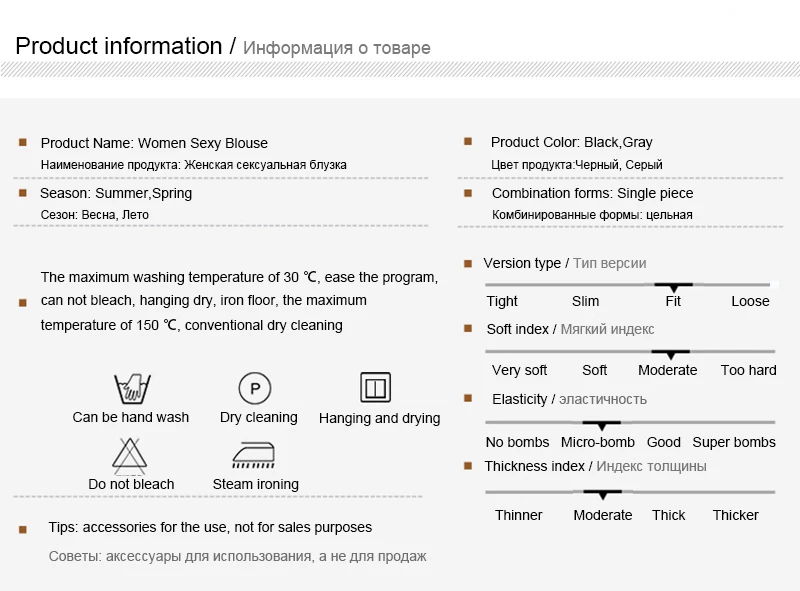Click the Do not bleach crossed triangle icon
This screenshot has height=591, width=800.
[130, 454]
